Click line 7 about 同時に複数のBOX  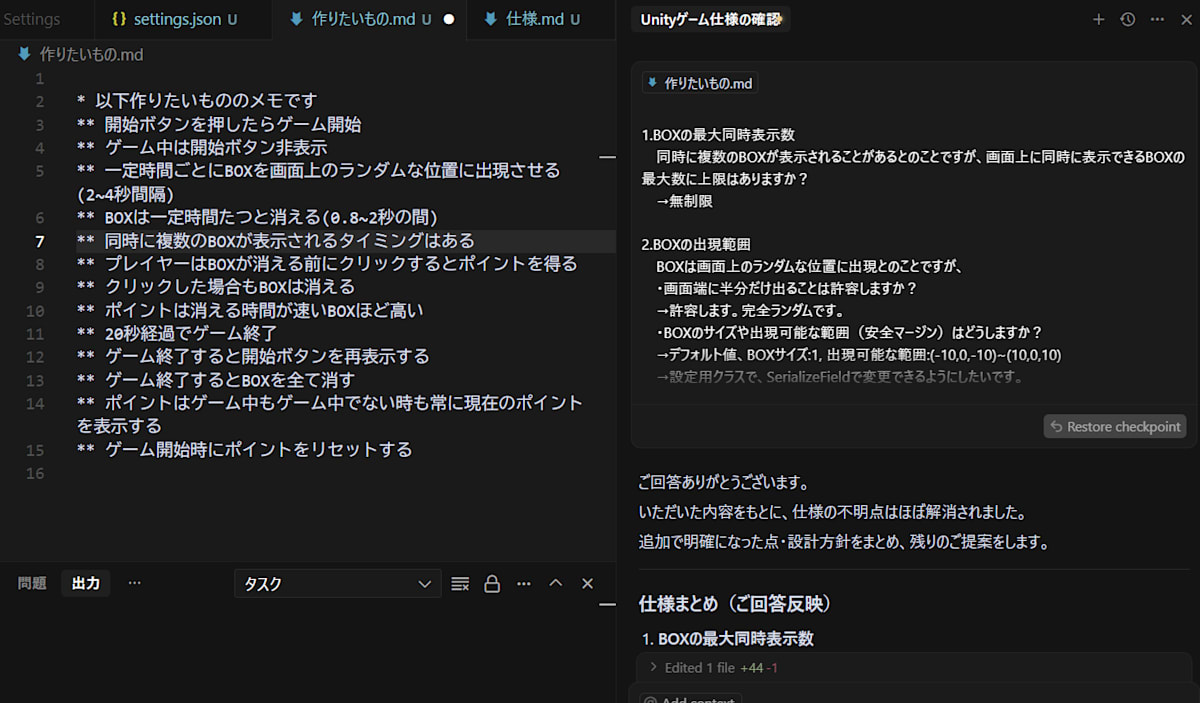tap(290, 241)
